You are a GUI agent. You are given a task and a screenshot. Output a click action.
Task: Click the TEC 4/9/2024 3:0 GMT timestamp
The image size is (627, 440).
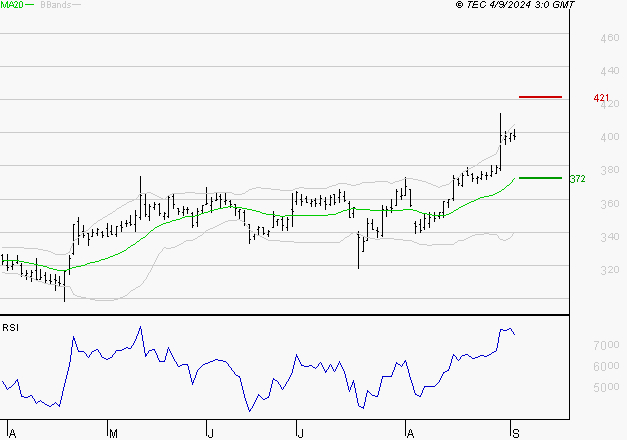[x=515, y=5]
